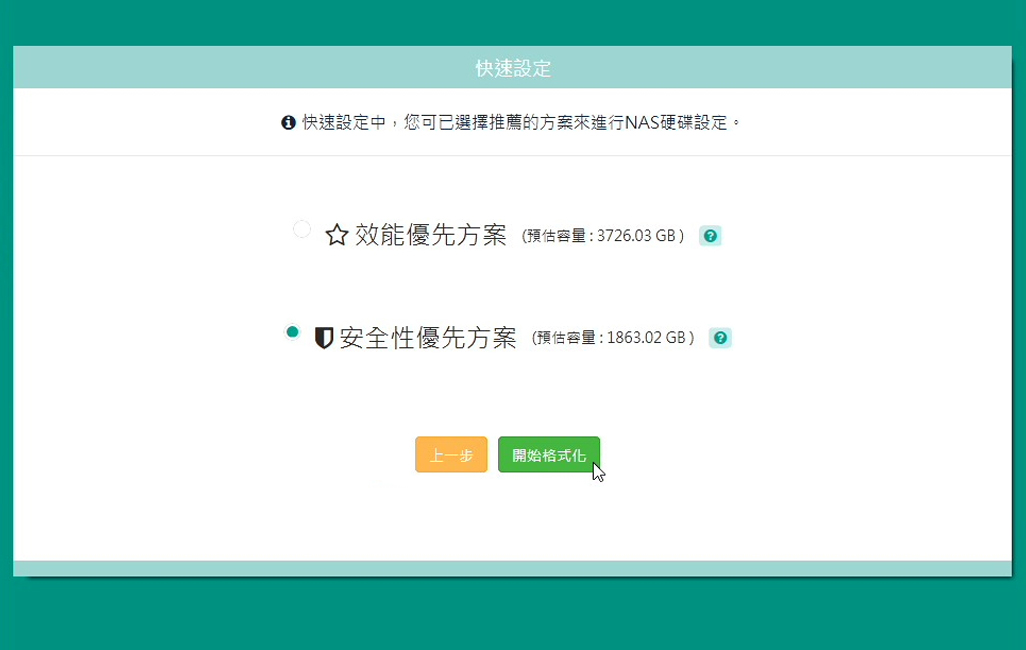The width and height of the screenshot is (1026, 650).
Task: Select the 安全性優先方案 radio button
Action: (x=292, y=332)
